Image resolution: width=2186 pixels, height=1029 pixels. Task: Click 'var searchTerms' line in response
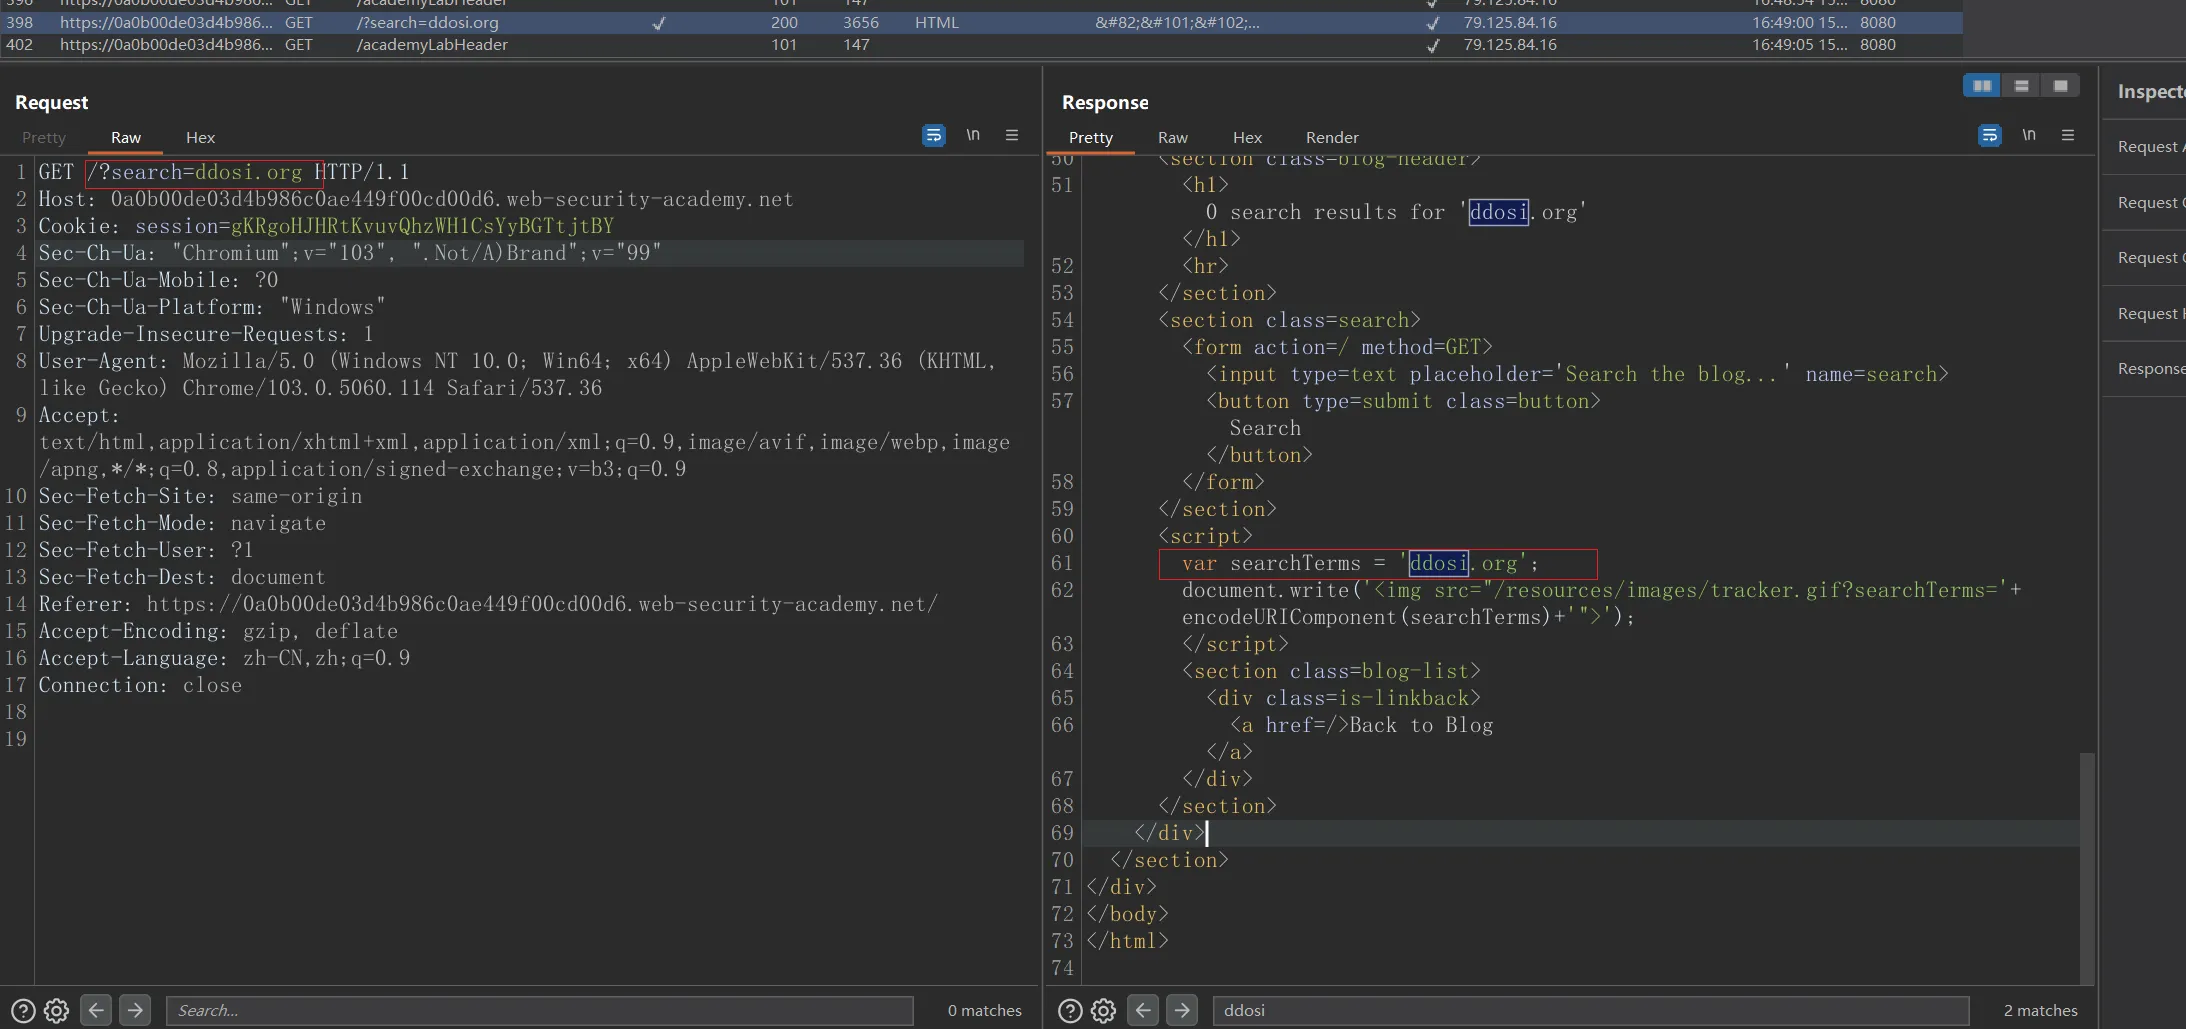coord(1360,564)
